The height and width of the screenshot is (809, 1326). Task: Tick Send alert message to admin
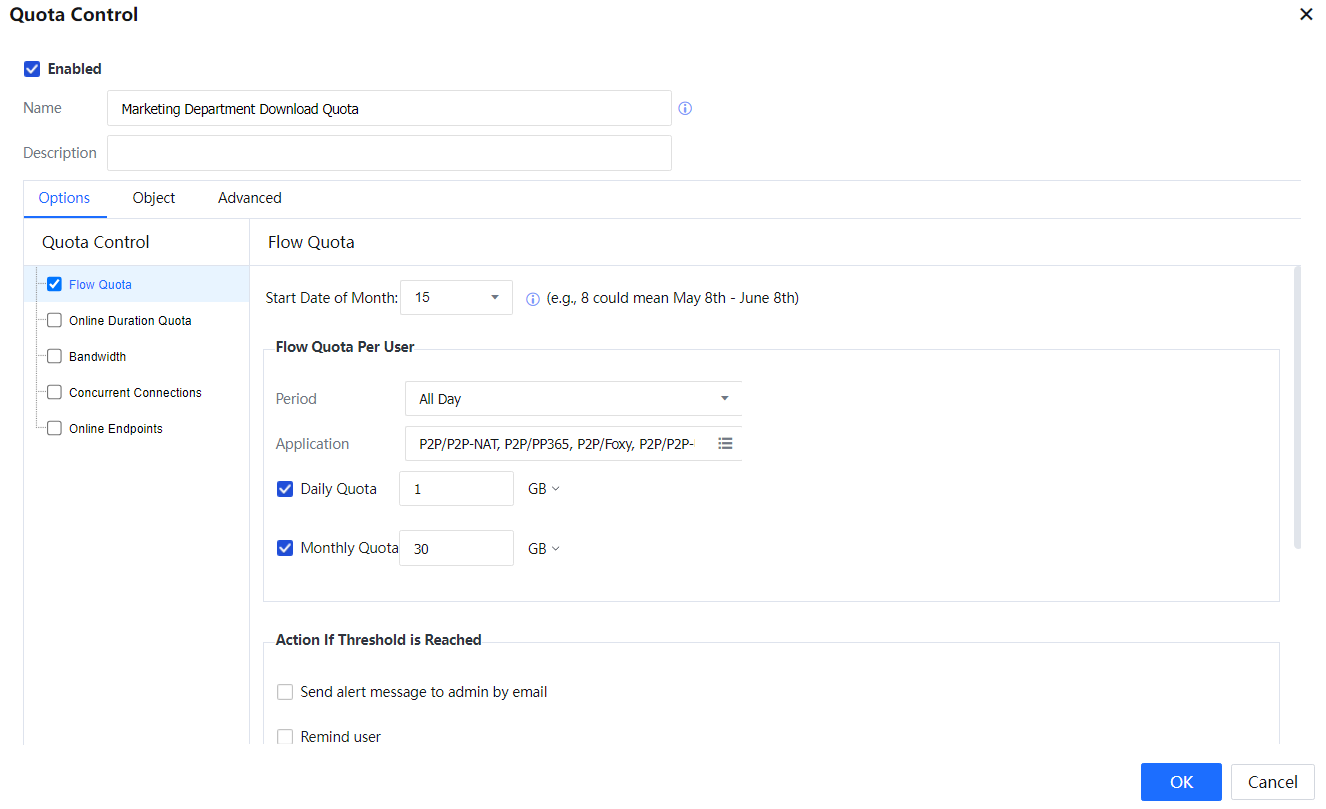click(285, 692)
